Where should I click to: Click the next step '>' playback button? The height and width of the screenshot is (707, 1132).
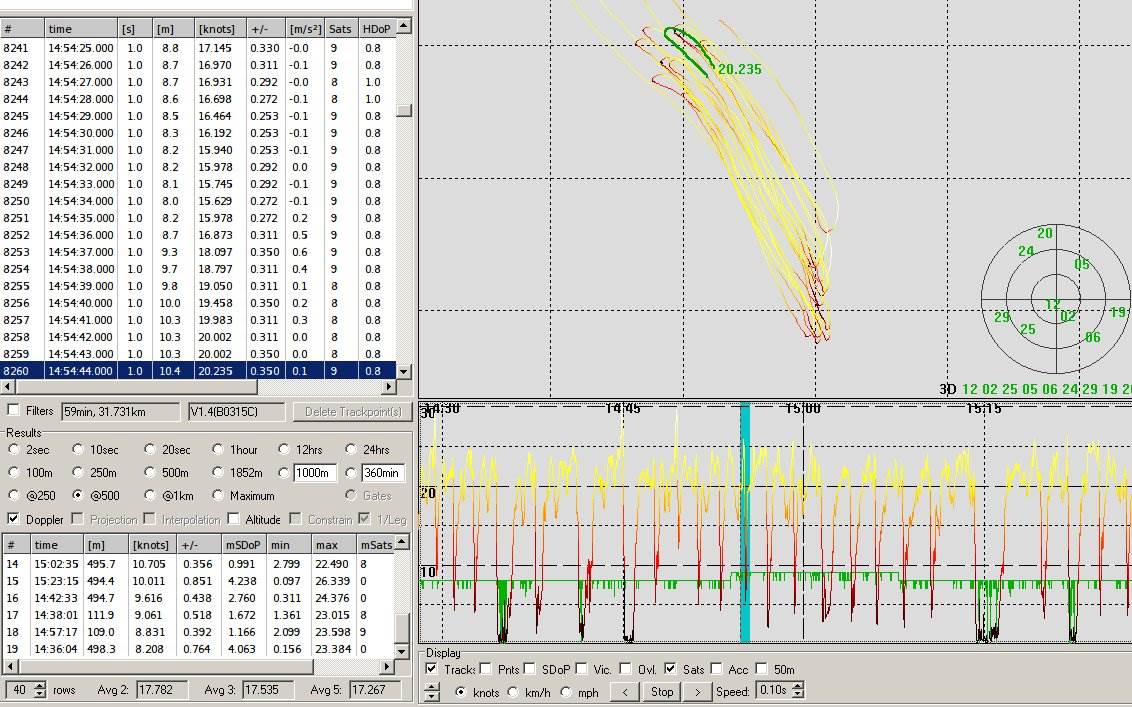699,691
